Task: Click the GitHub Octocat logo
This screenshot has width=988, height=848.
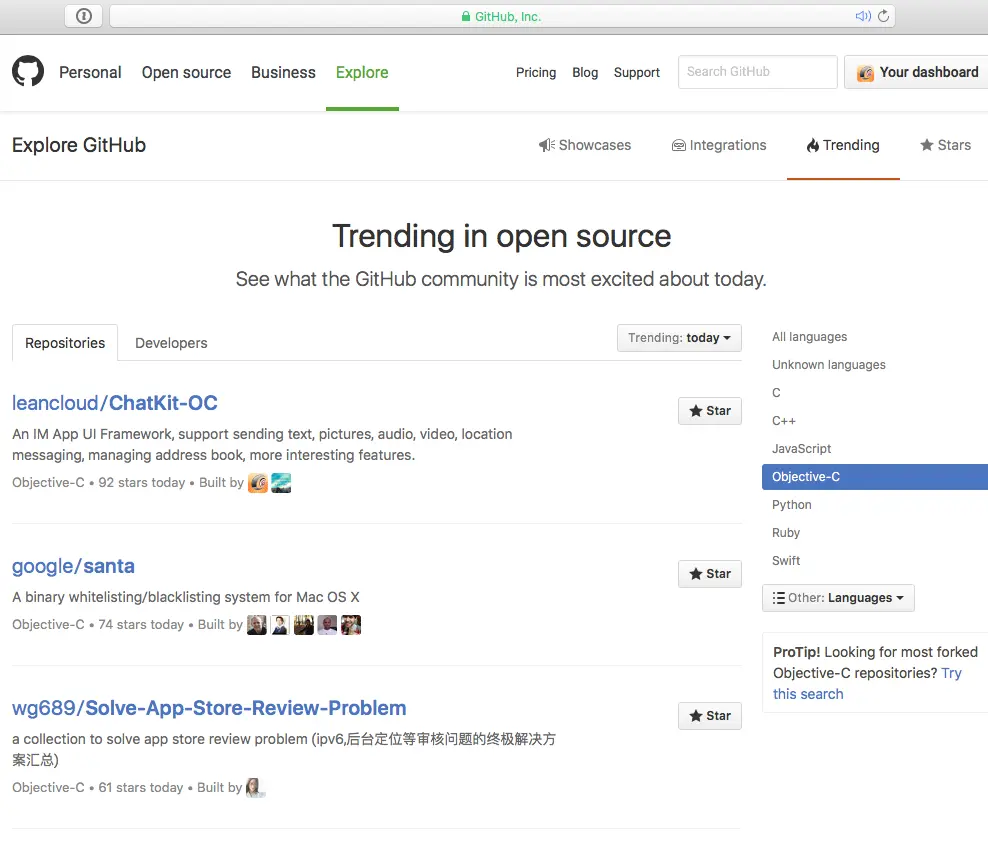Action: pos(28,71)
